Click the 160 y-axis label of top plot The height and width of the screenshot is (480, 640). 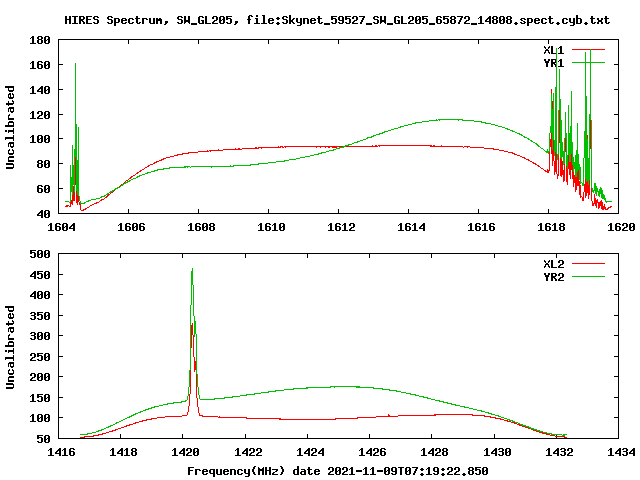40,65
